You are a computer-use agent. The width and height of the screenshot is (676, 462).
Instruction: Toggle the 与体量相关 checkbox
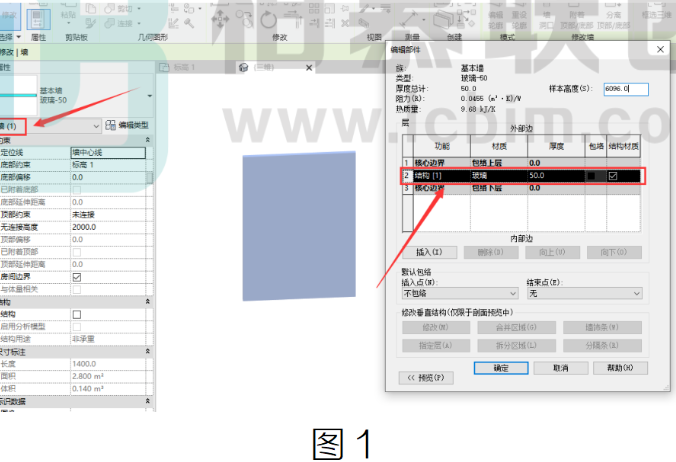[x=77, y=290]
